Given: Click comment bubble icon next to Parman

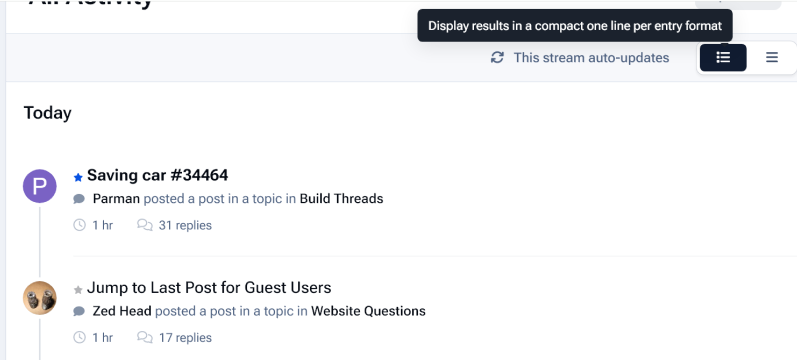Looking at the screenshot, I should [x=79, y=199].
